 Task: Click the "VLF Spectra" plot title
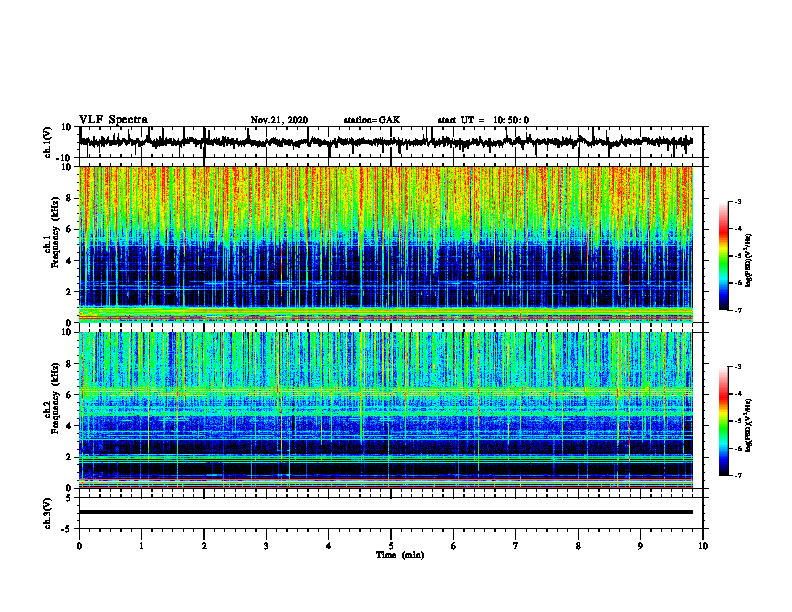pos(113,120)
